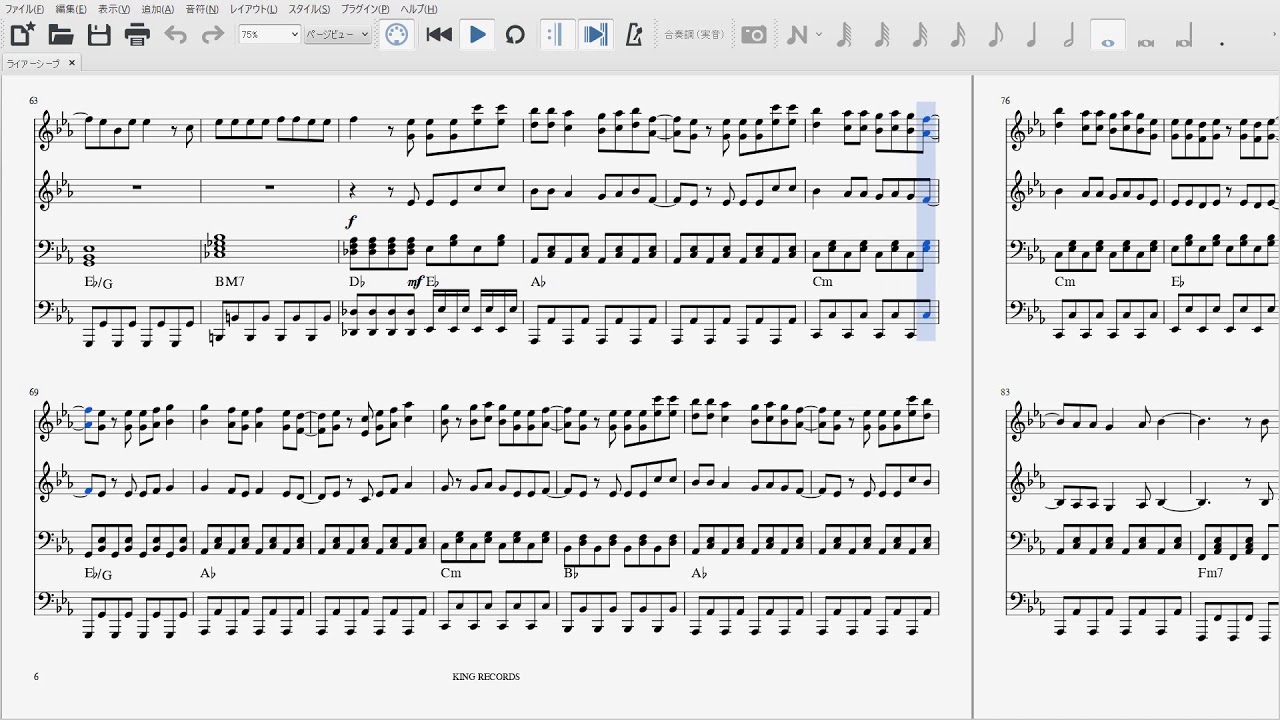Click the open file folder icon
Image resolution: width=1280 pixels, height=720 pixels.
click(61, 35)
